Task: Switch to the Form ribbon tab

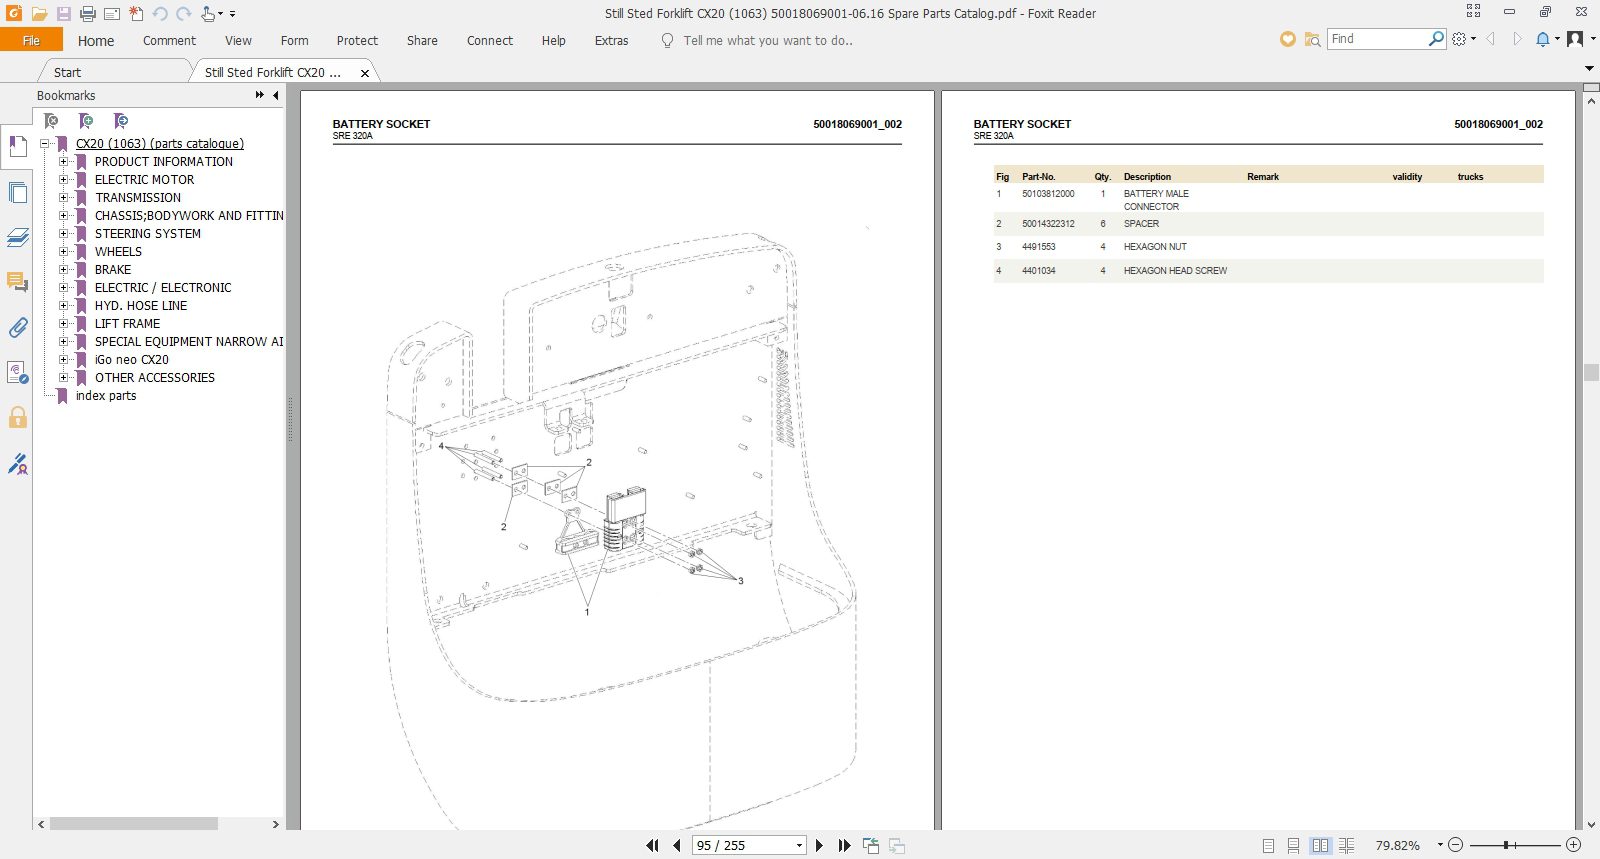Action: click(294, 41)
